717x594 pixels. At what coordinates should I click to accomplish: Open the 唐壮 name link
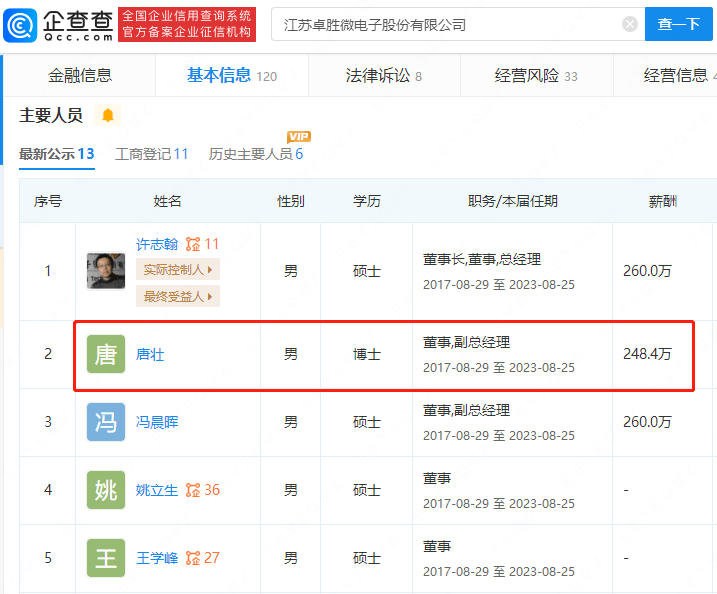pyautogui.click(x=150, y=354)
